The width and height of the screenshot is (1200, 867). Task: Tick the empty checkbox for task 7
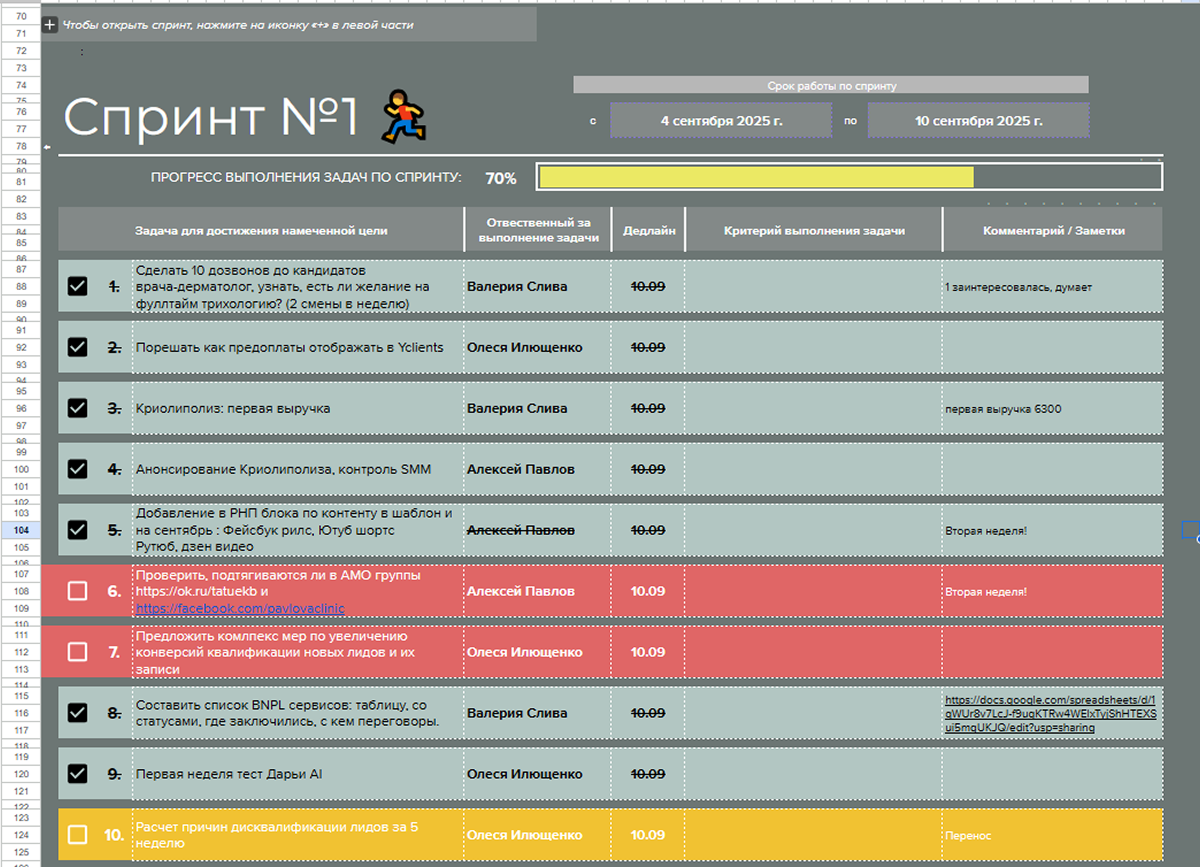coord(77,652)
